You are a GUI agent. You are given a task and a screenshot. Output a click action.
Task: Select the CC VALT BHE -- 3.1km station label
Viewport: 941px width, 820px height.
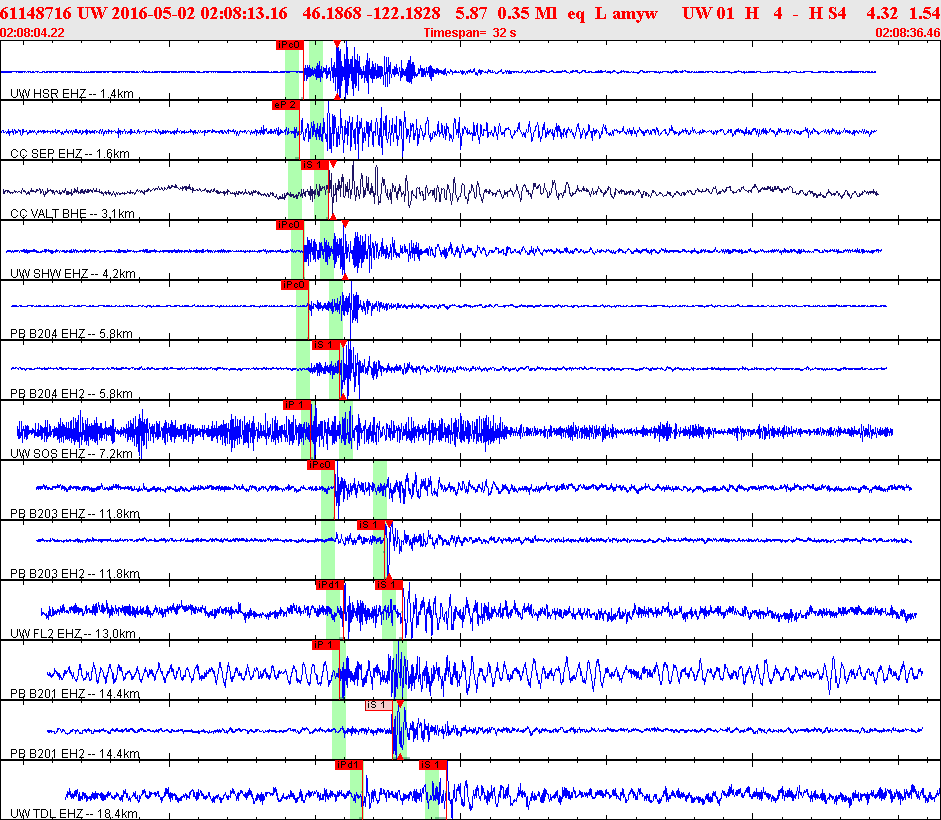pyautogui.click(x=72, y=214)
